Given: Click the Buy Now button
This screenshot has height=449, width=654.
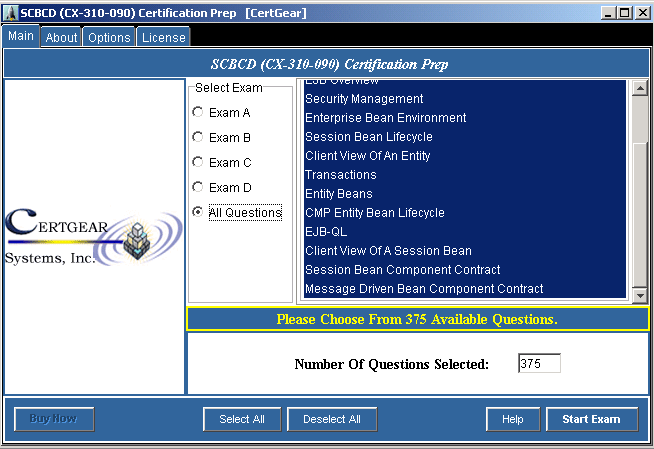Looking at the screenshot, I should (54, 419).
